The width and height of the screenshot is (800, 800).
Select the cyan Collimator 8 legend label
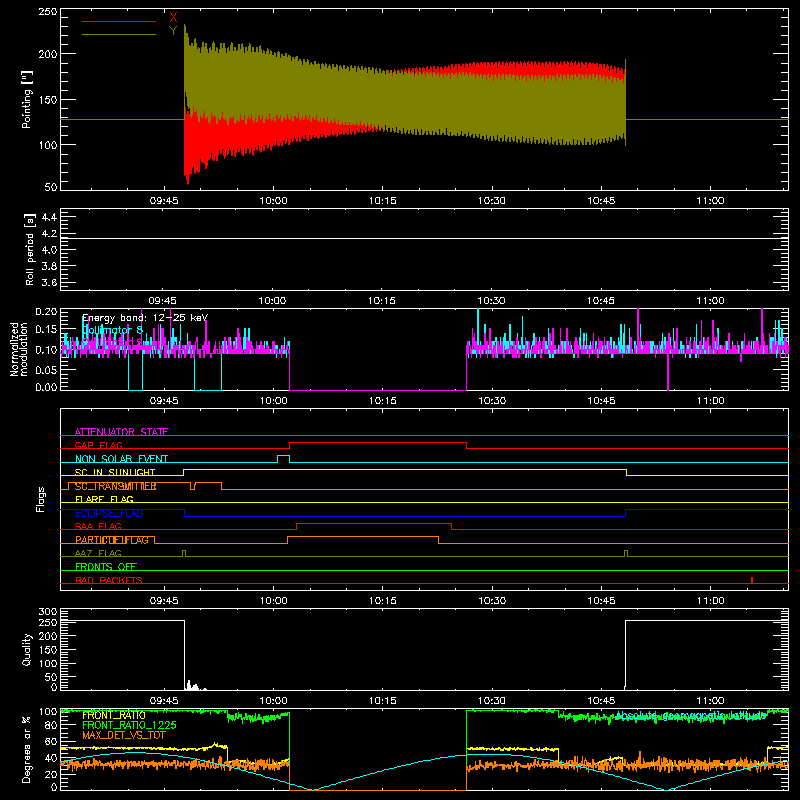click(x=112, y=330)
